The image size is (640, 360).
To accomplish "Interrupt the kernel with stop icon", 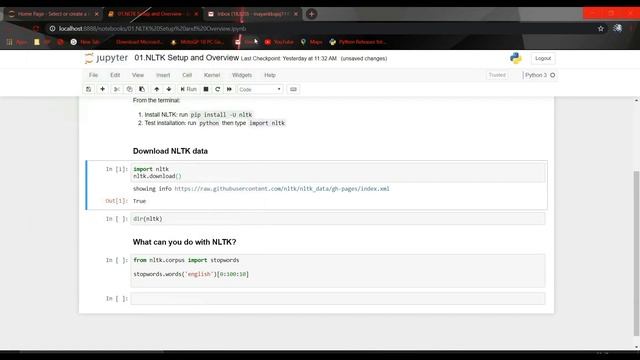I will coord(206,89).
